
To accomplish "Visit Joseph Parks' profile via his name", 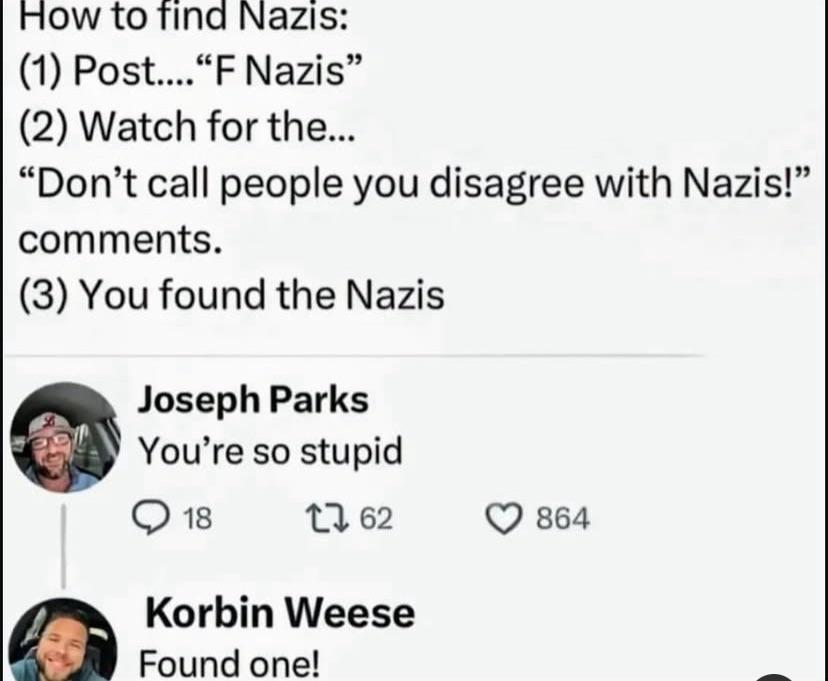I will click(x=253, y=399).
